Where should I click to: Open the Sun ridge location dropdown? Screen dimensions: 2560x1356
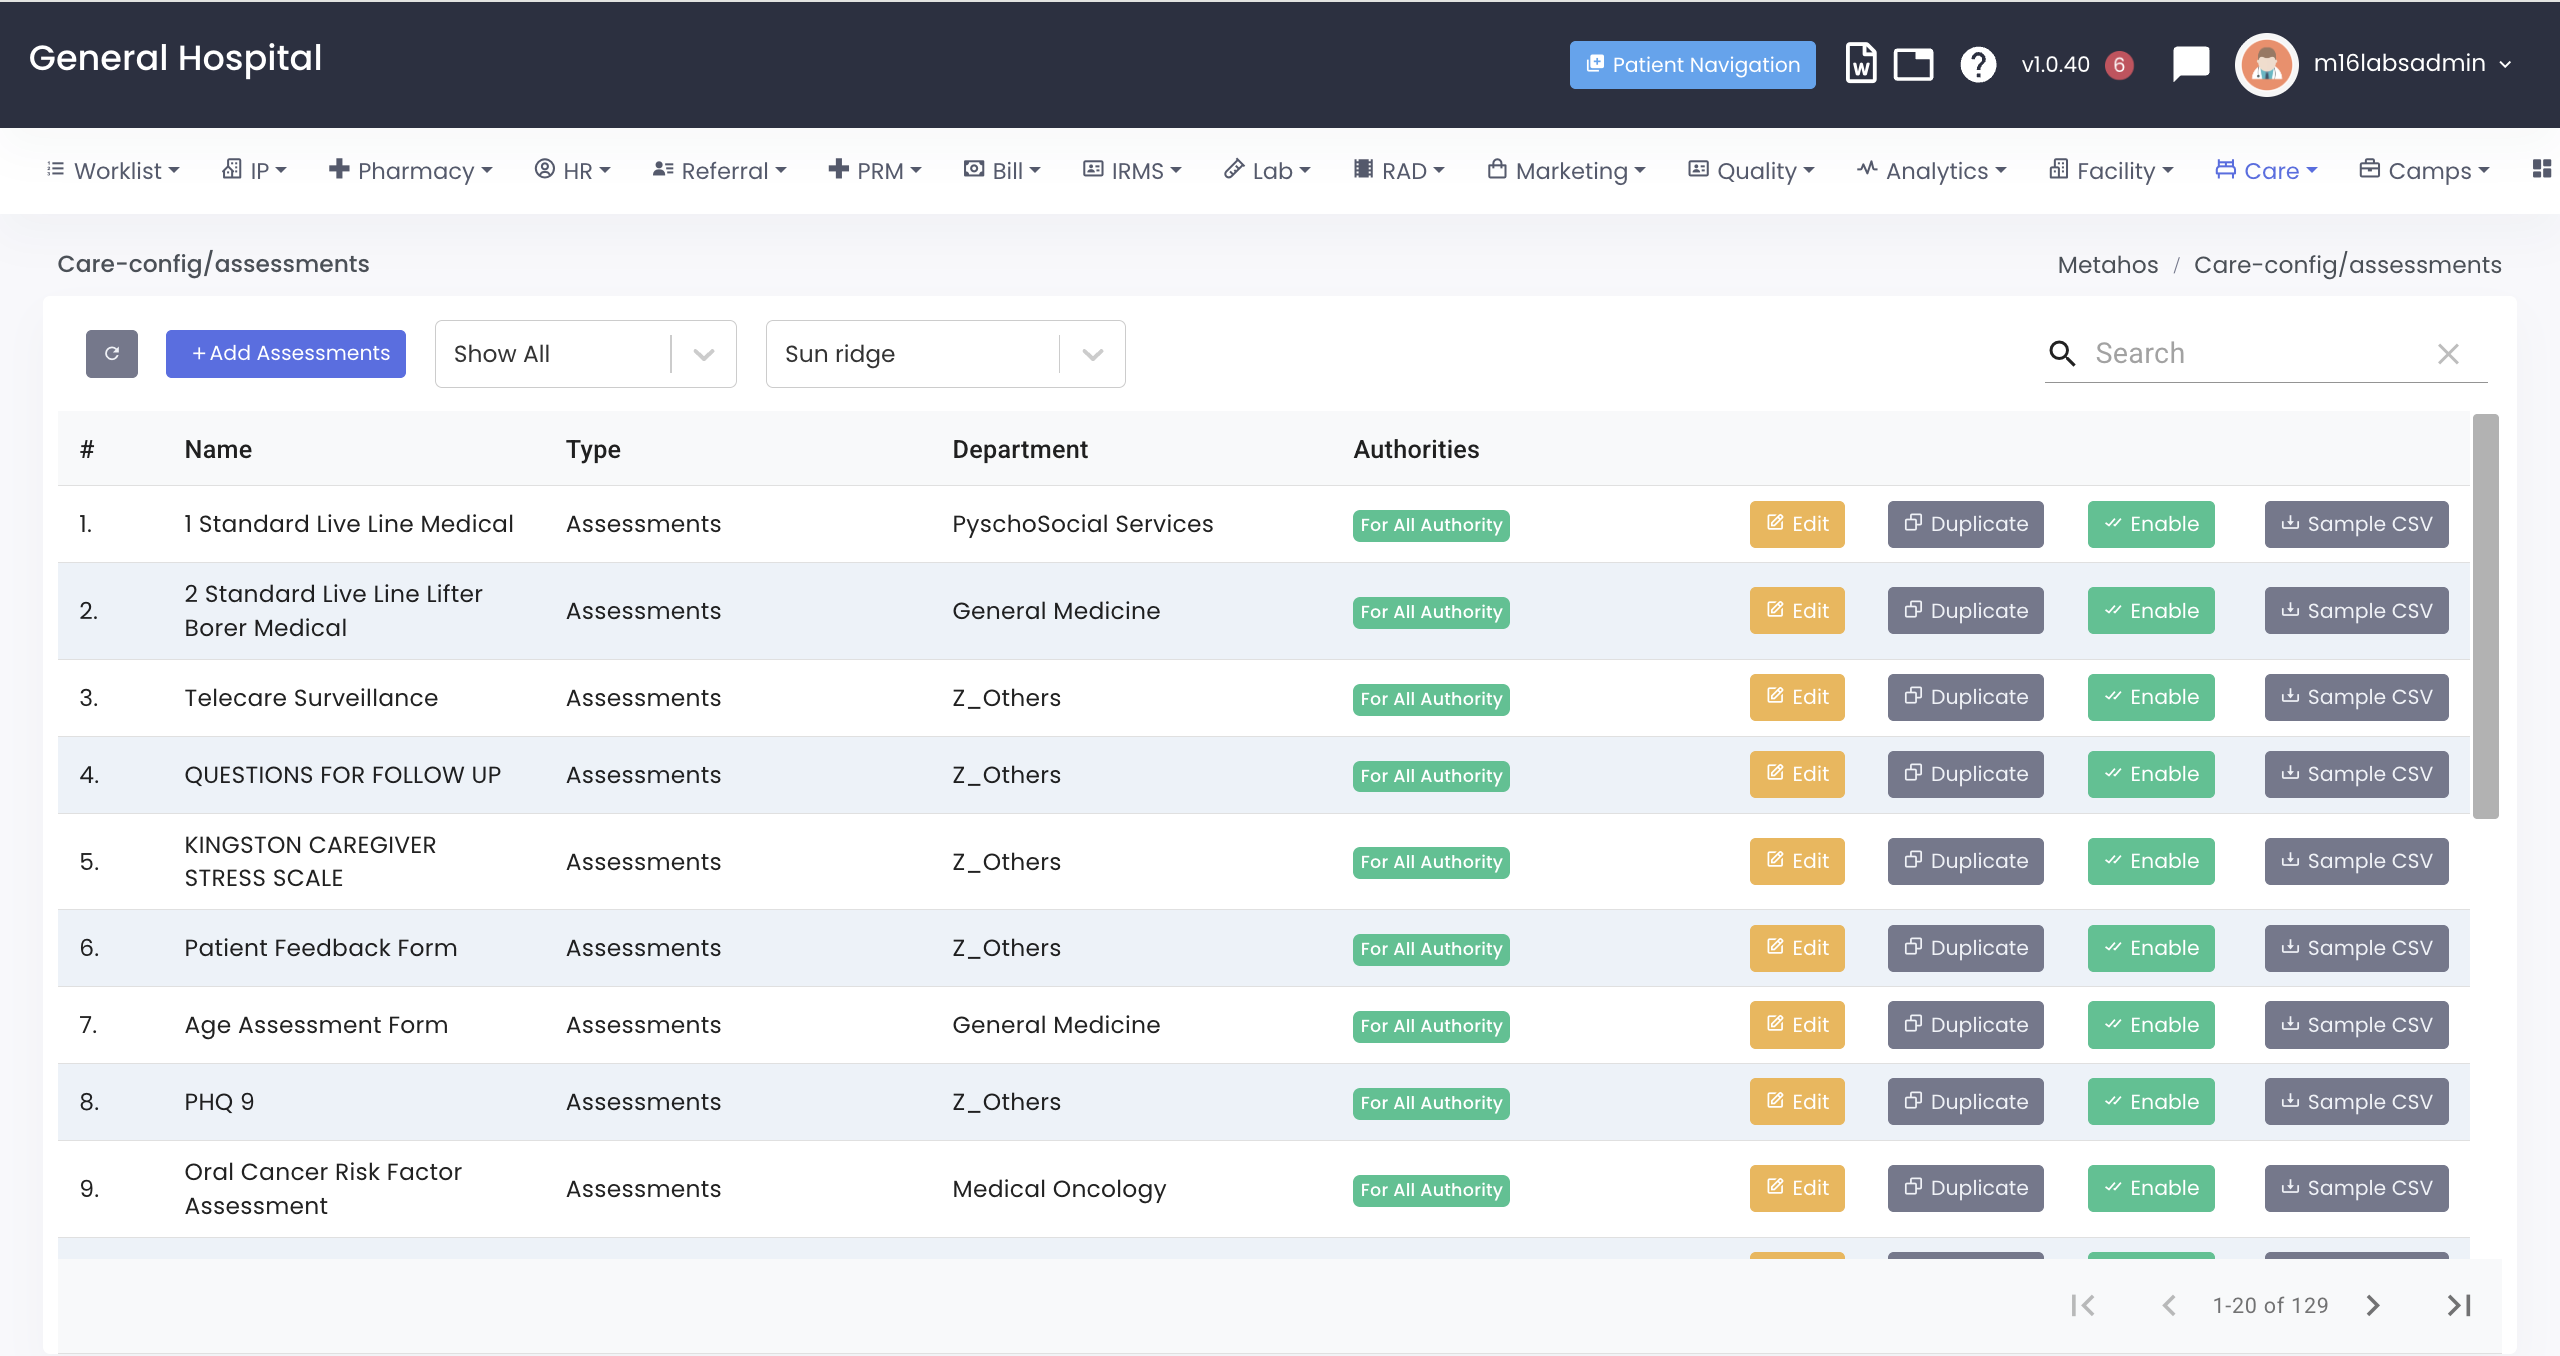coord(1092,354)
